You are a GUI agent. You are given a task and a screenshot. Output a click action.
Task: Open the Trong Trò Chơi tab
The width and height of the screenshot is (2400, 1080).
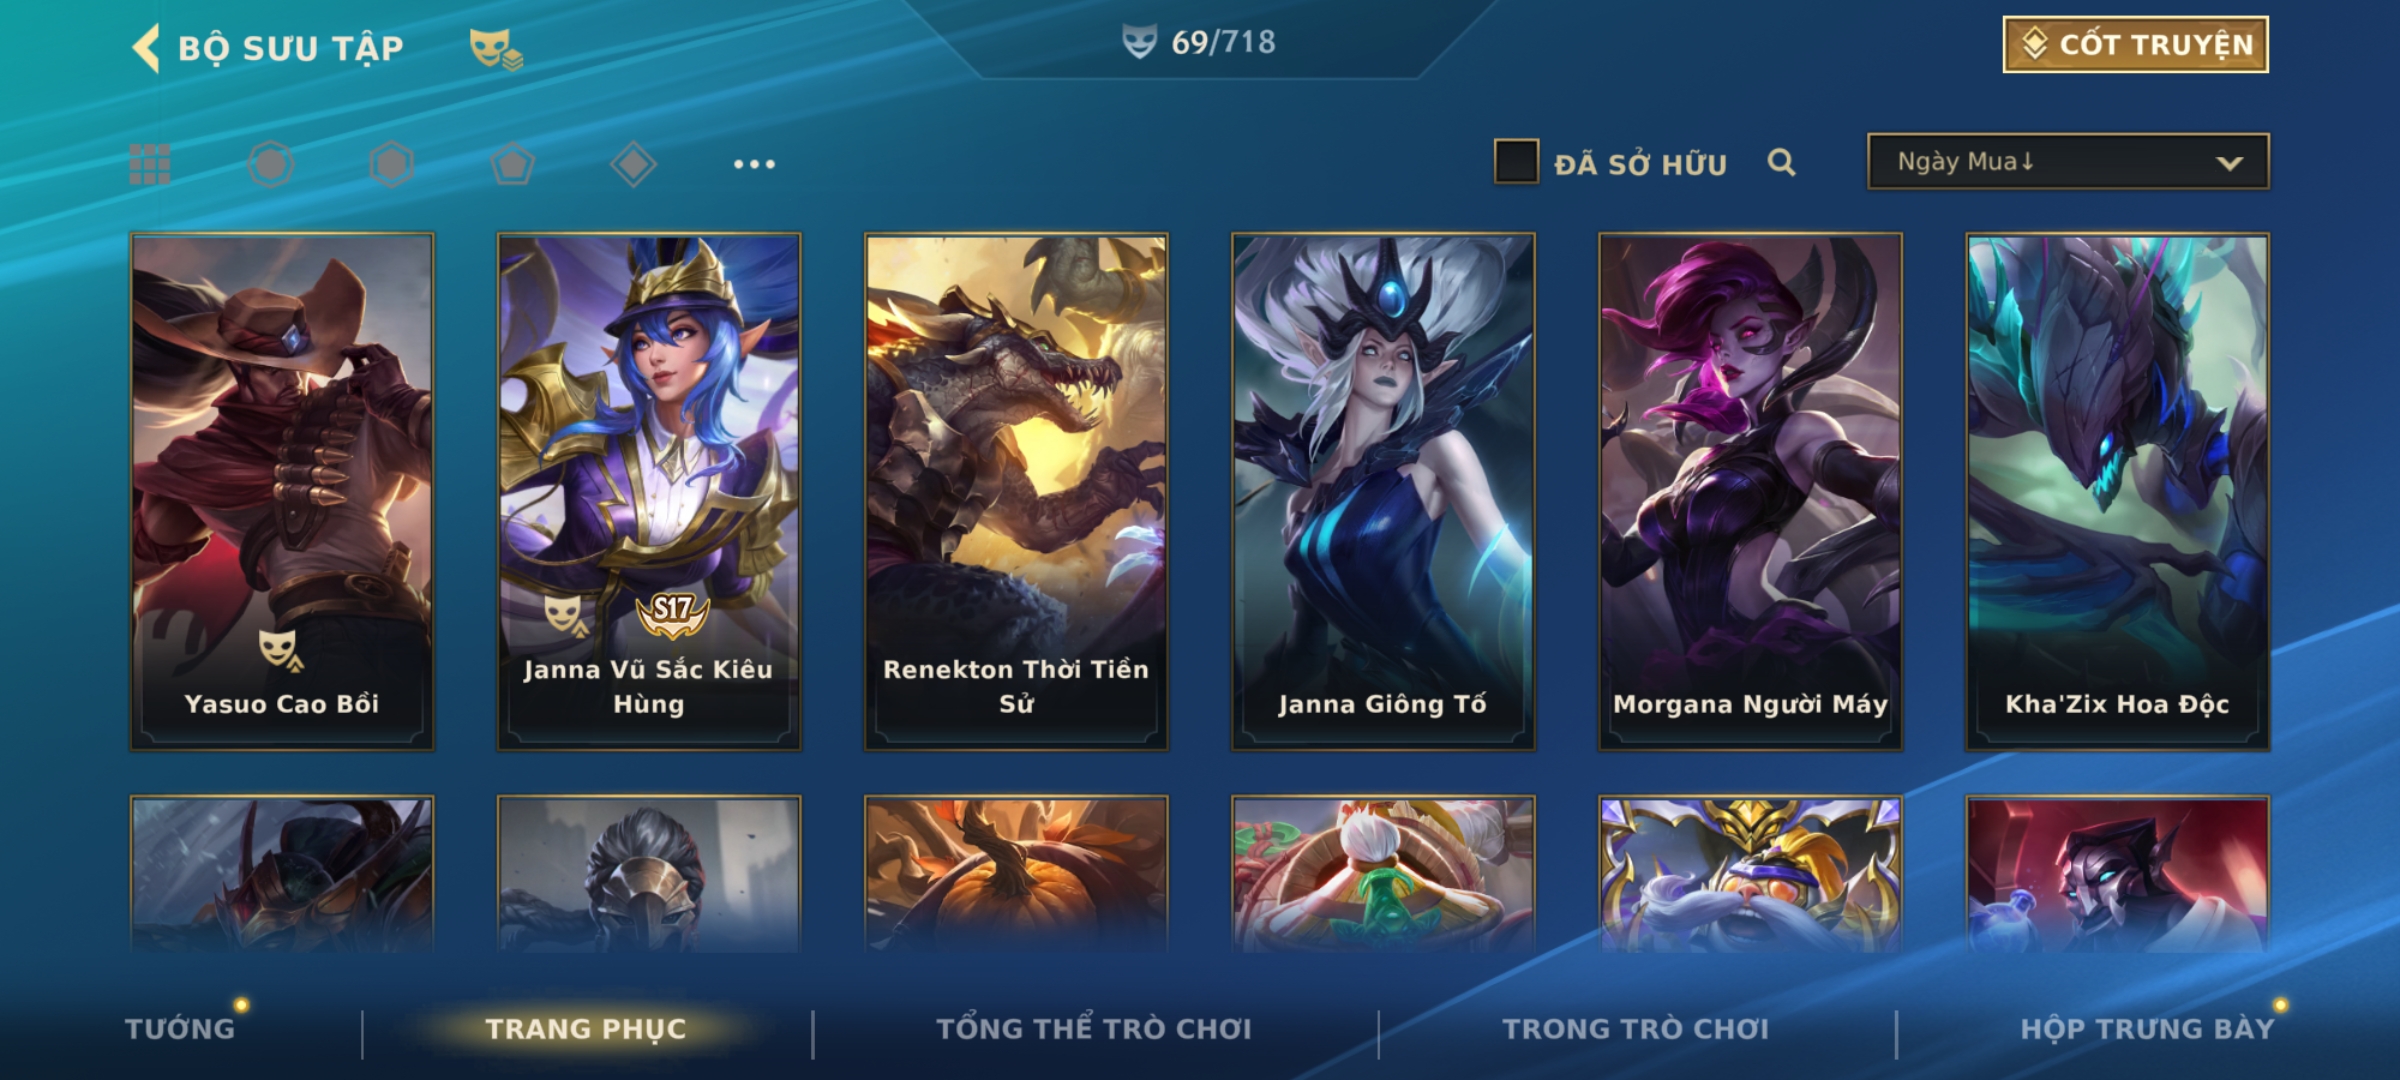pyautogui.click(x=1636, y=1028)
